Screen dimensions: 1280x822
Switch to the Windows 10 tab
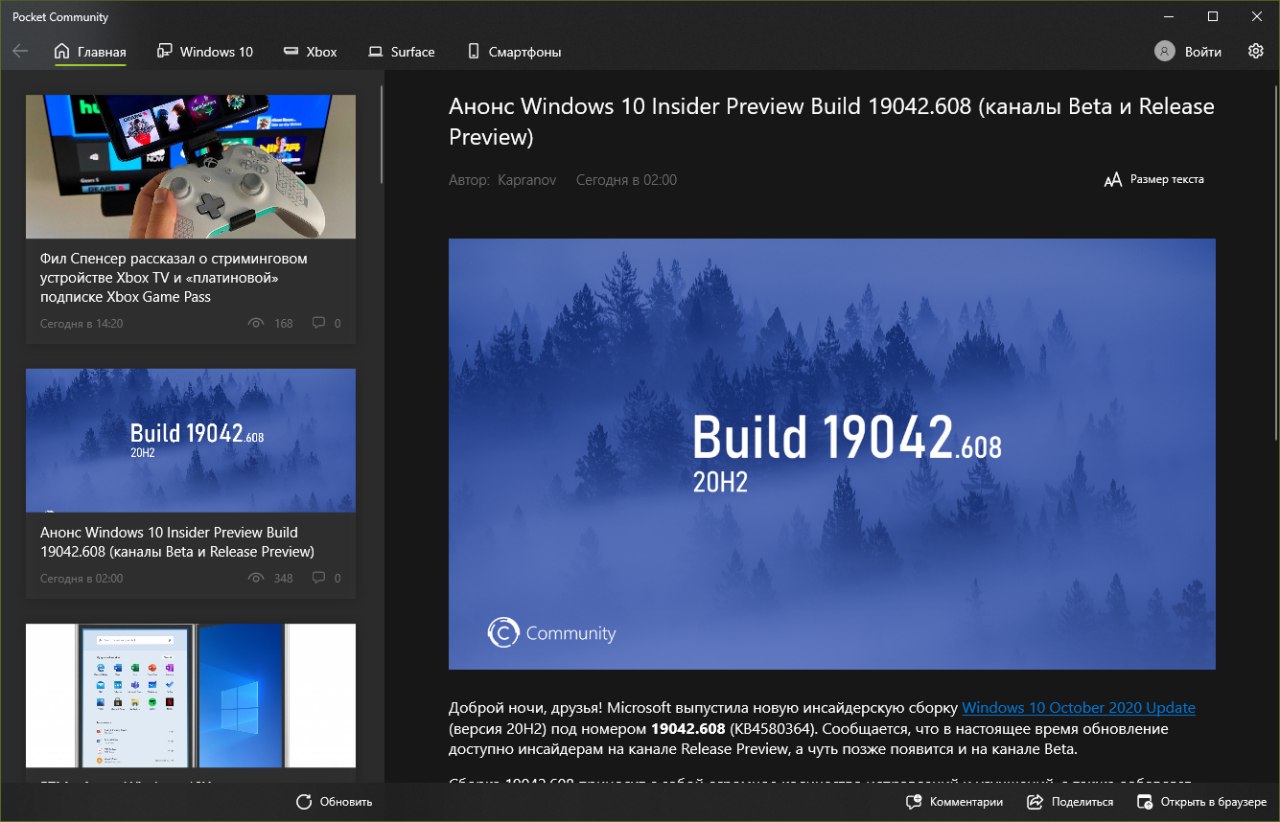click(205, 52)
